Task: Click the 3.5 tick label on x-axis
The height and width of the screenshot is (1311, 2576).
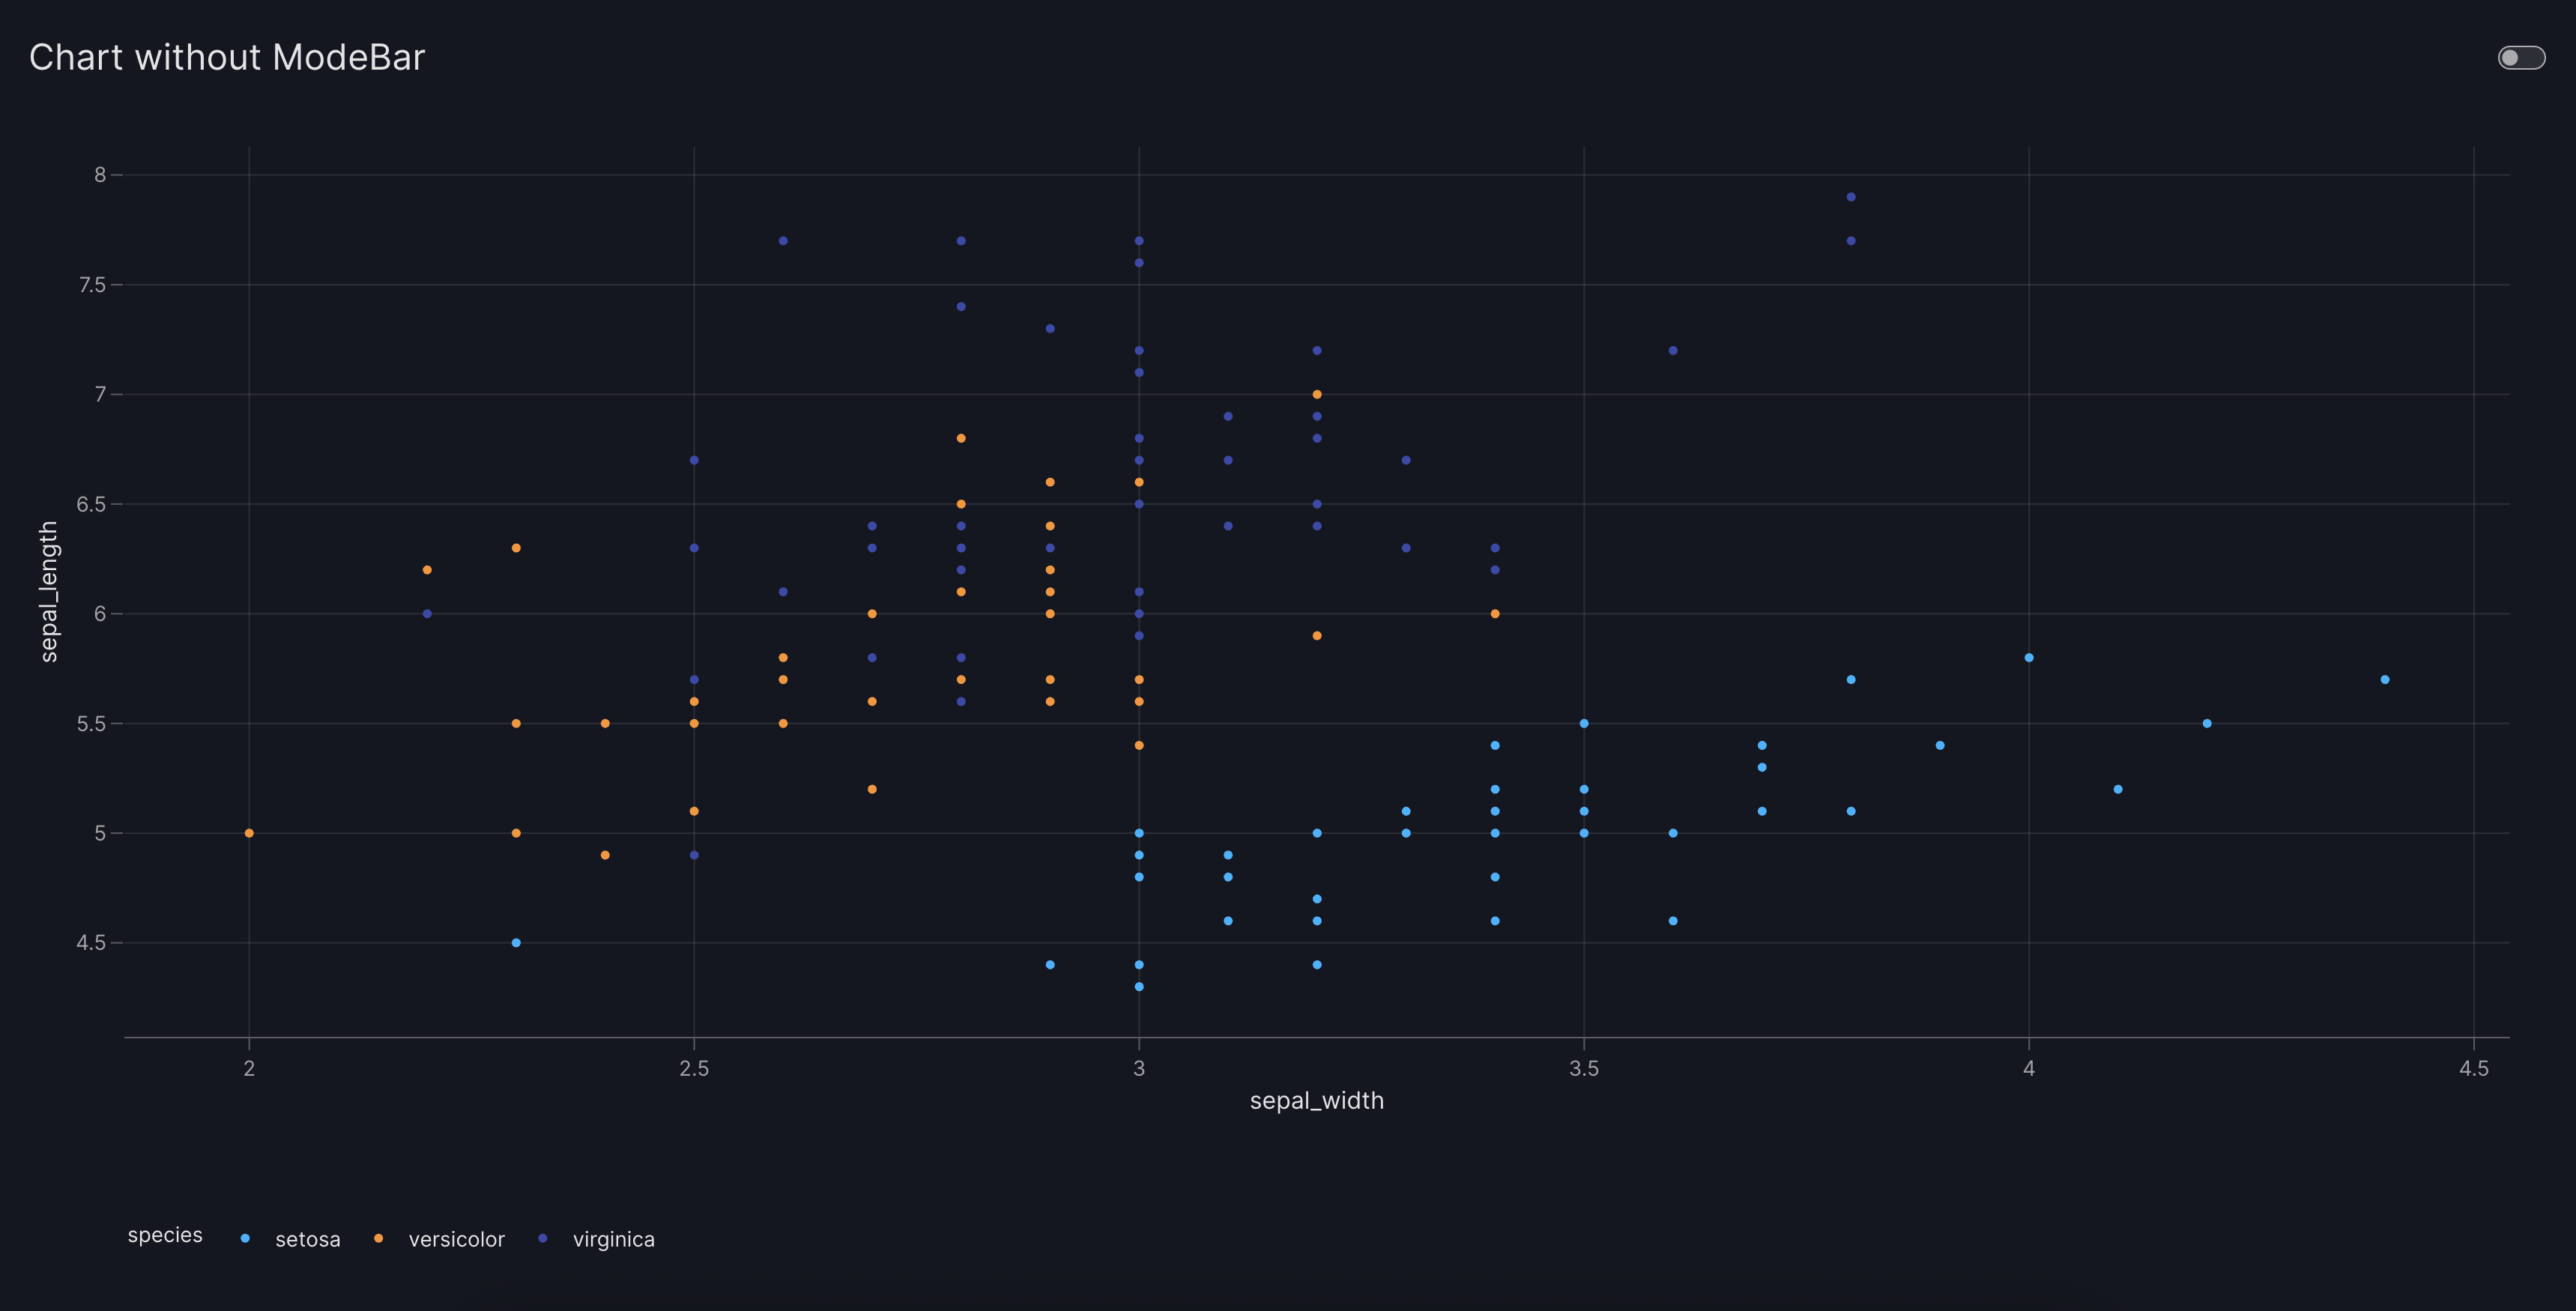Action: [x=1584, y=1068]
